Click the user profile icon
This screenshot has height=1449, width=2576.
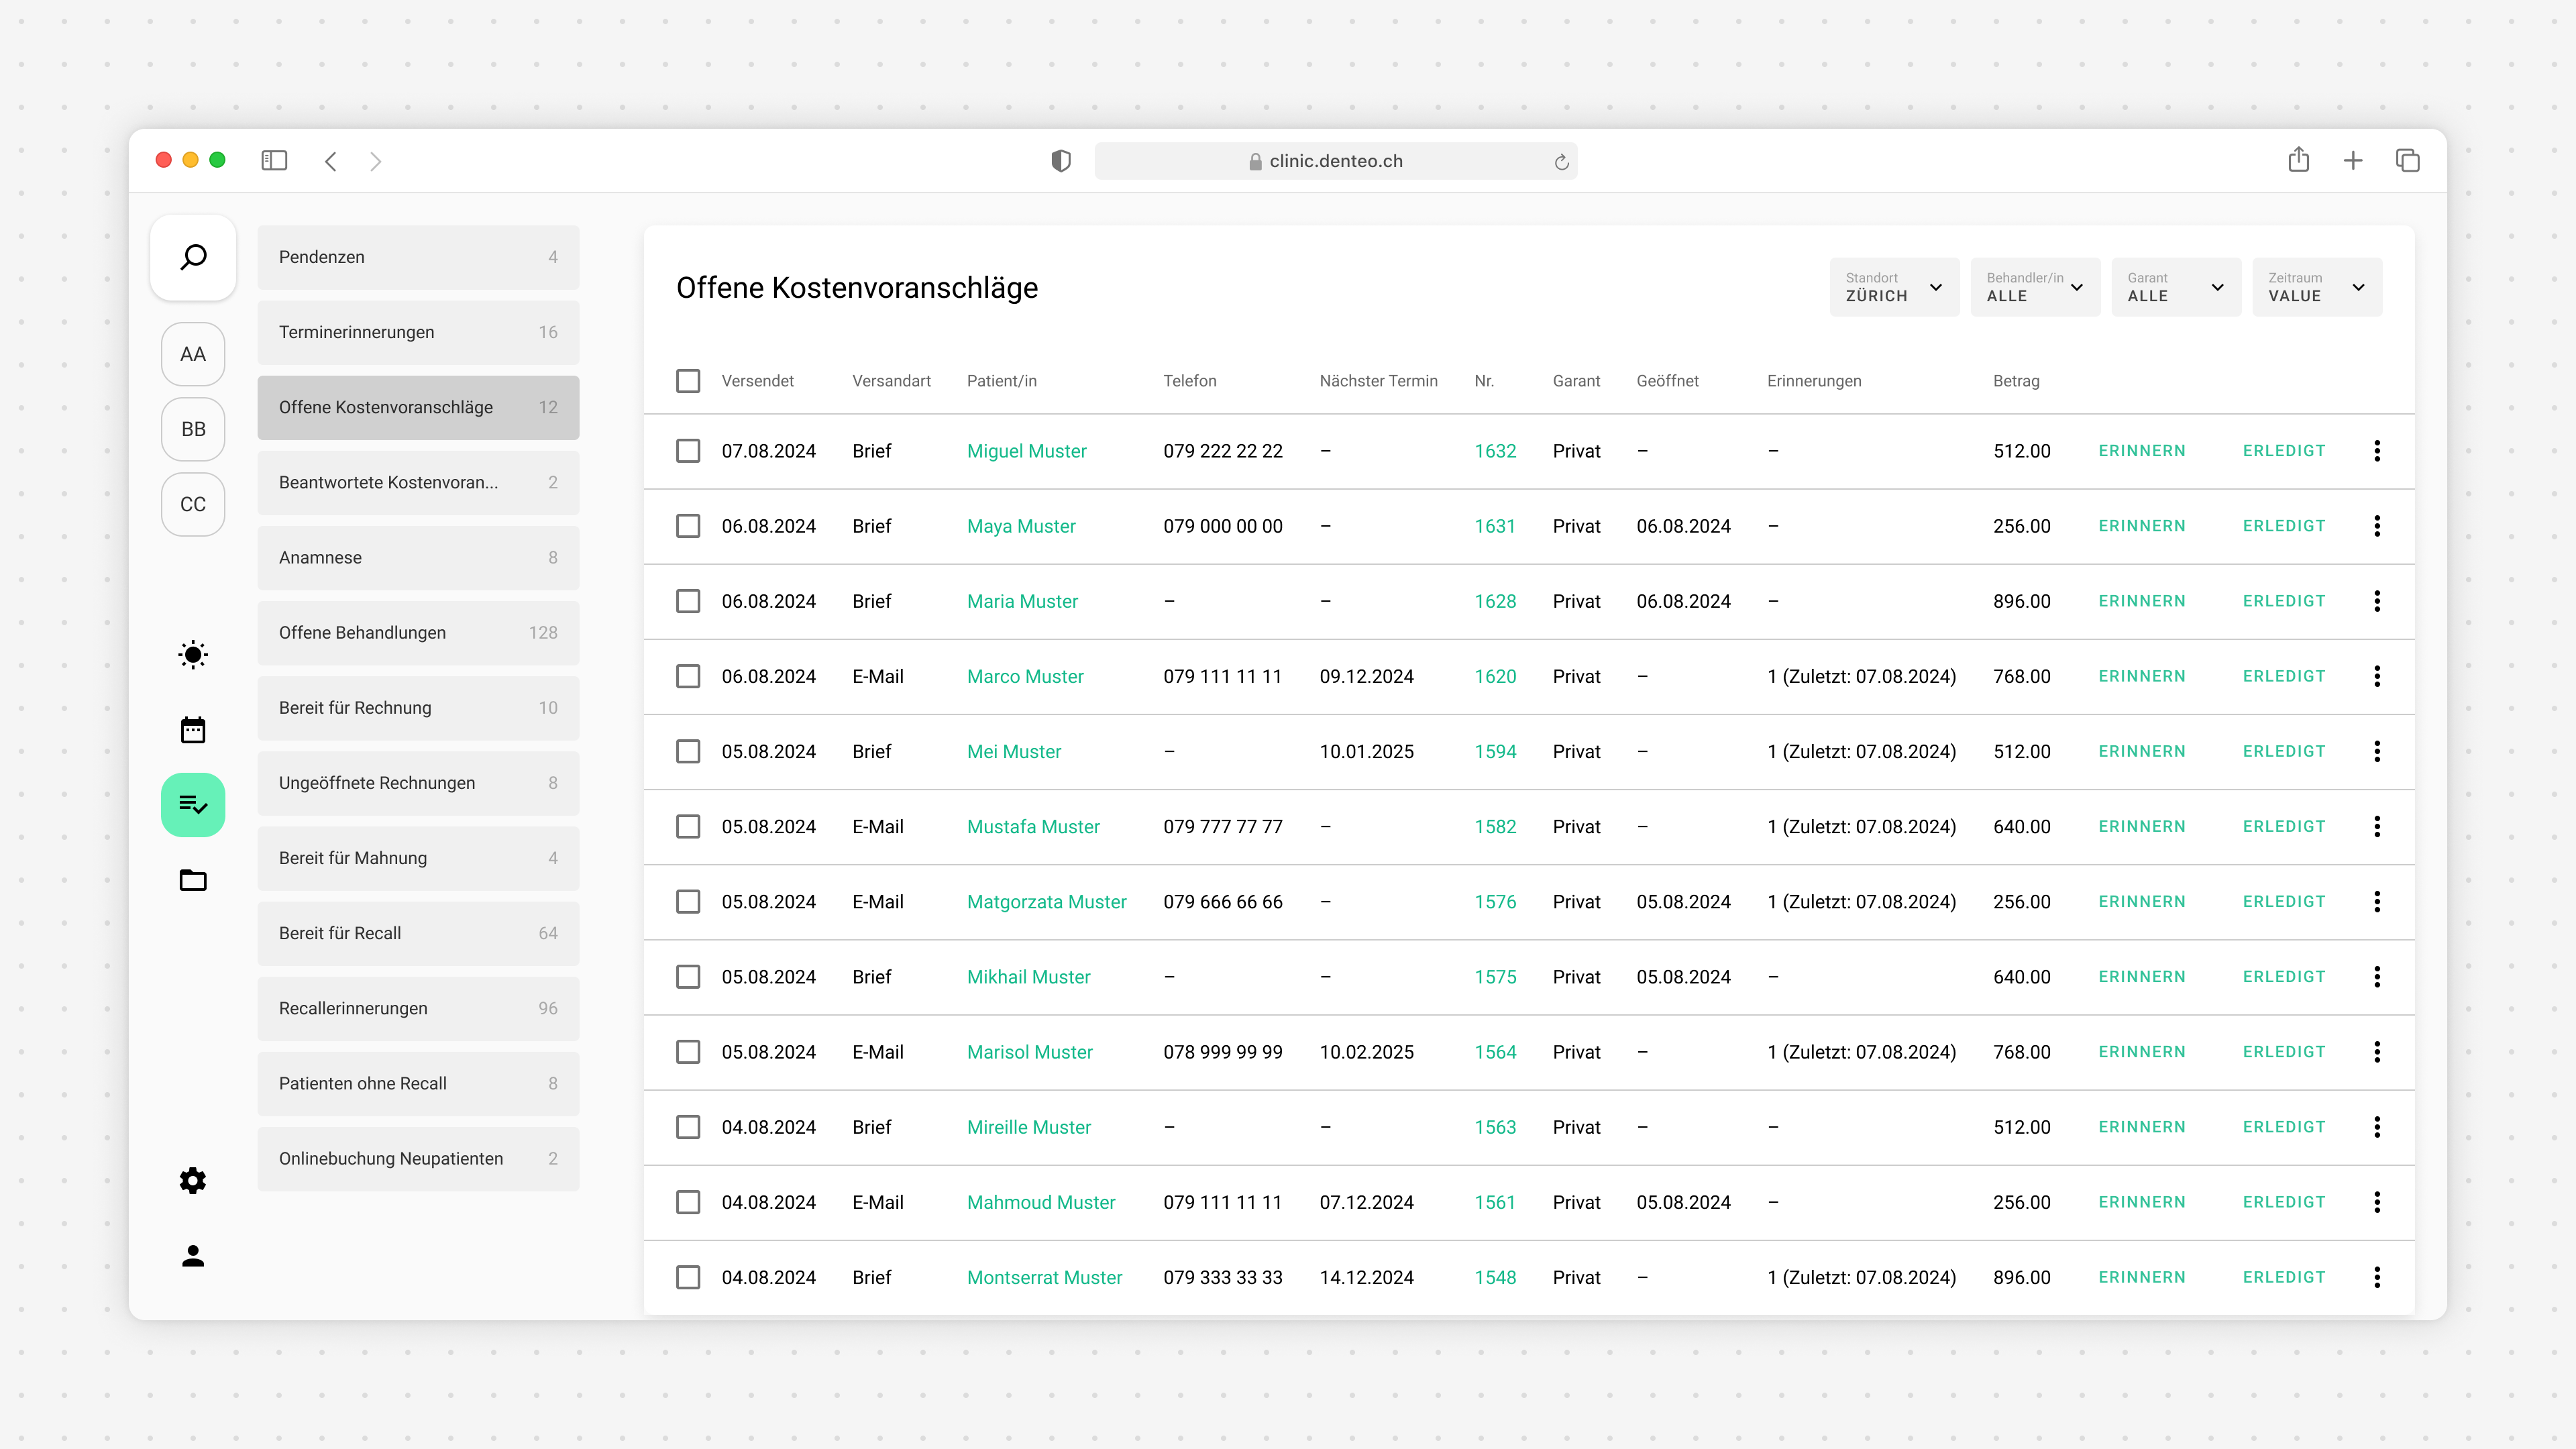[193, 1256]
